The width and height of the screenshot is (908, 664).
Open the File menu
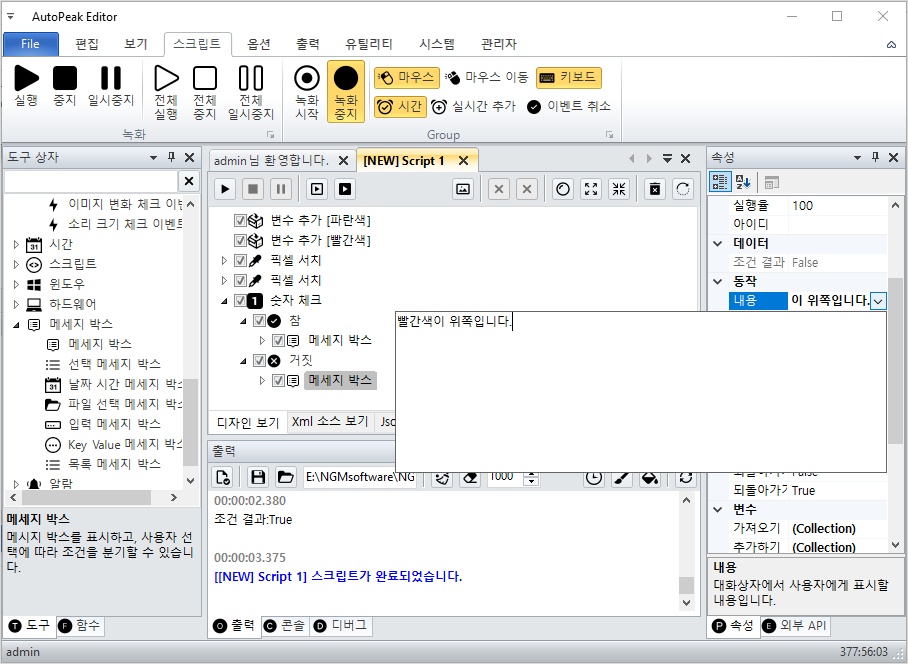(31, 44)
